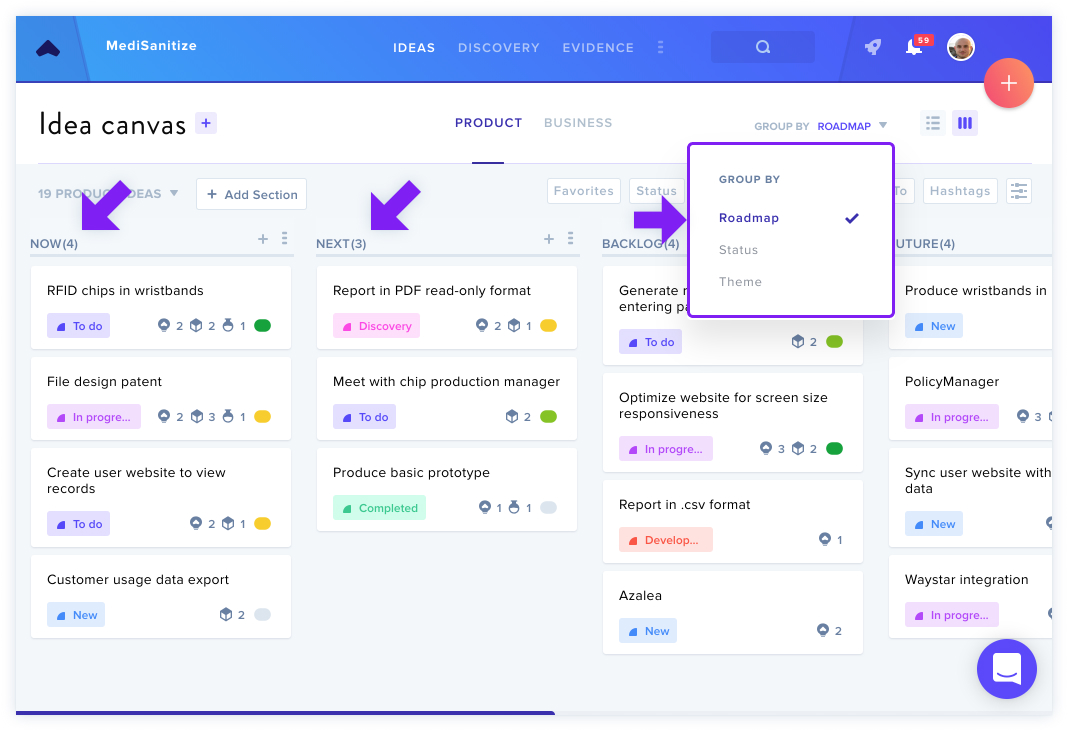
Task: Expand the Group By Roadmap dropdown
Action: click(852, 126)
